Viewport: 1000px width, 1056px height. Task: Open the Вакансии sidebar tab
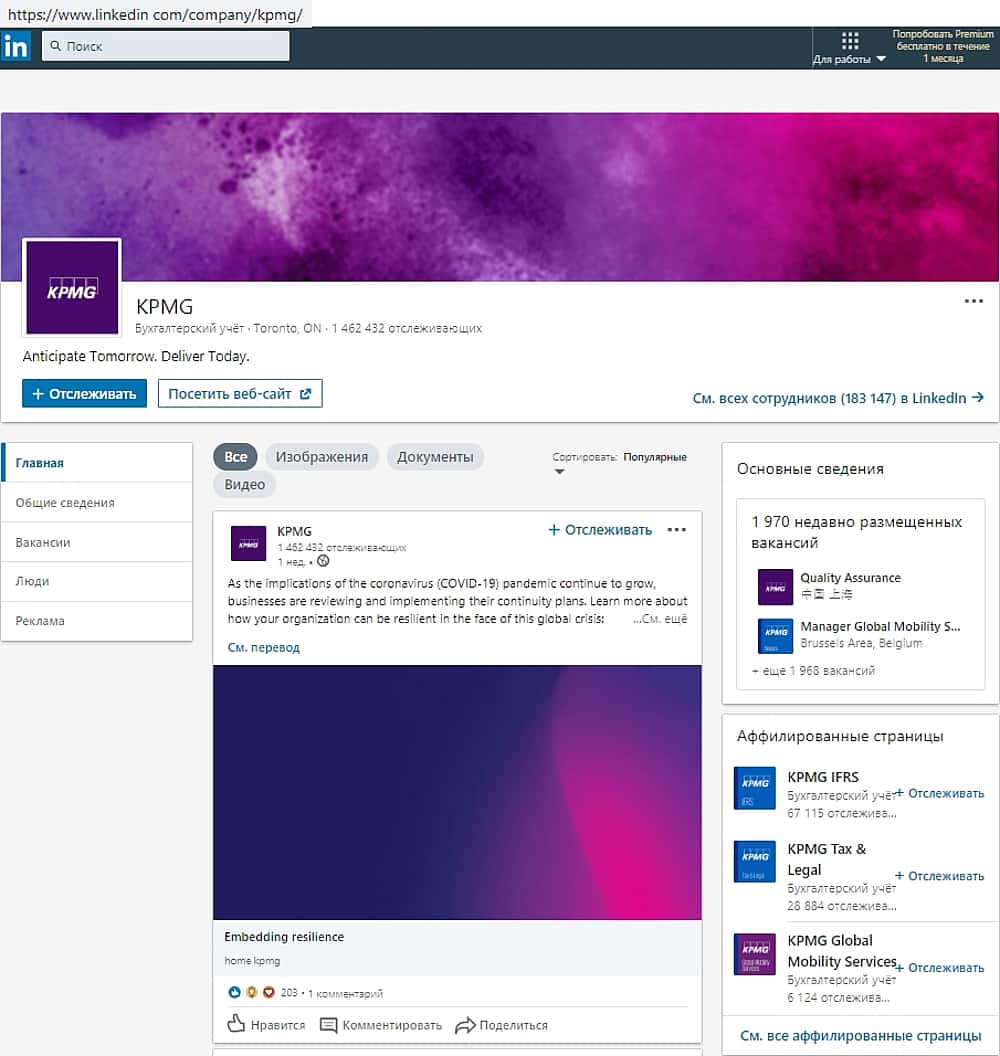97,542
